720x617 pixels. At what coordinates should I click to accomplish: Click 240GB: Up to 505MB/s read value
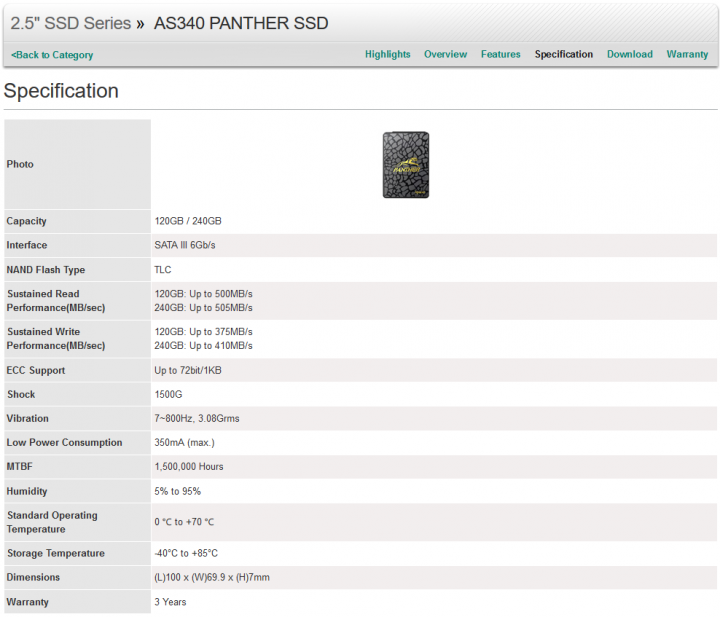coord(203,308)
